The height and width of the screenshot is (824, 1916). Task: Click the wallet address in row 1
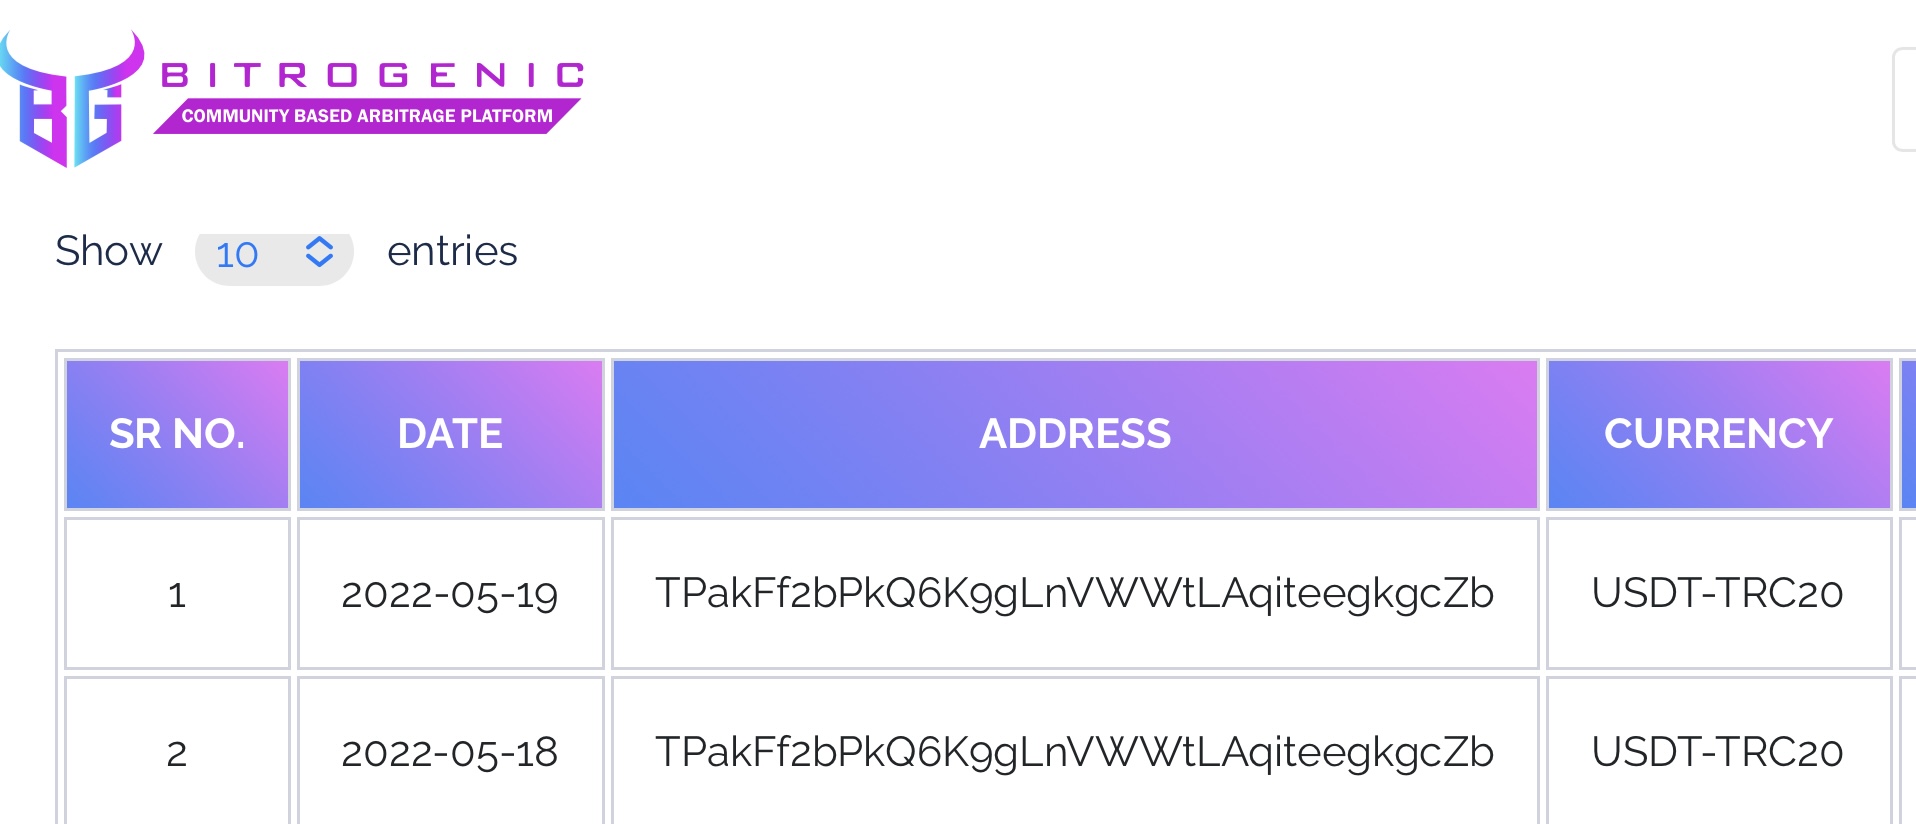click(1074, 593)
